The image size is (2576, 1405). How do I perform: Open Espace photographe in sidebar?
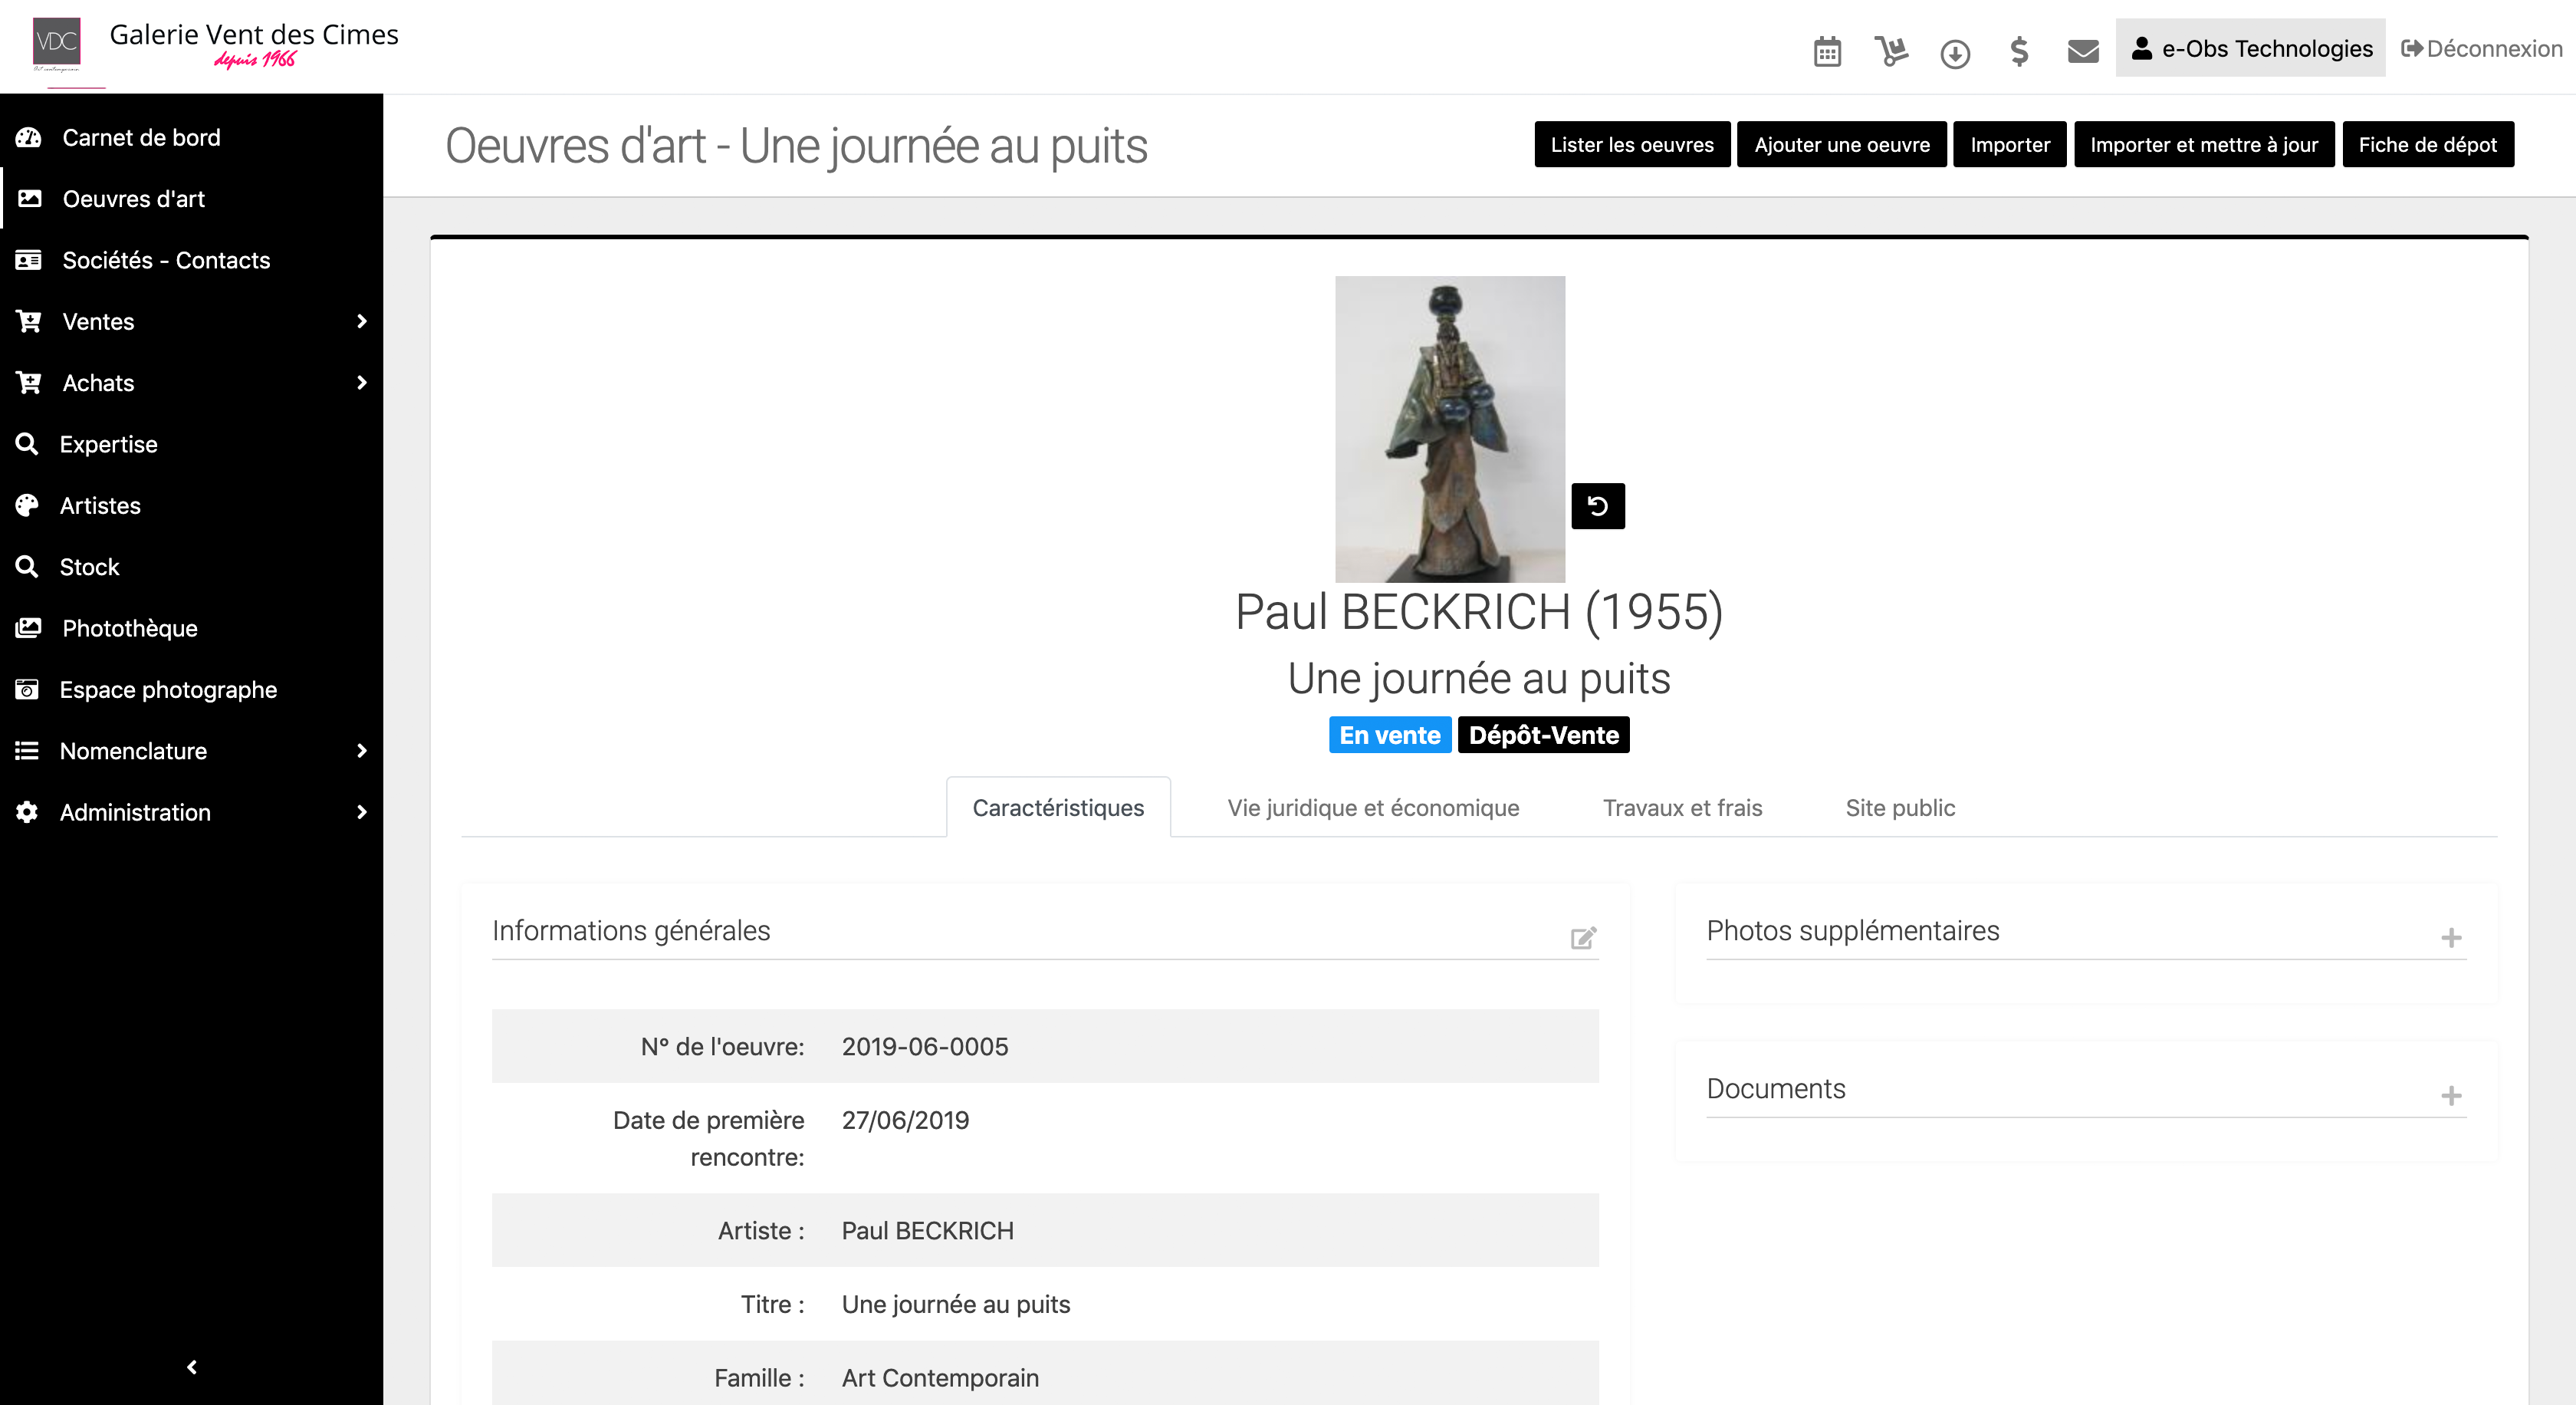[x=192, y=689]
